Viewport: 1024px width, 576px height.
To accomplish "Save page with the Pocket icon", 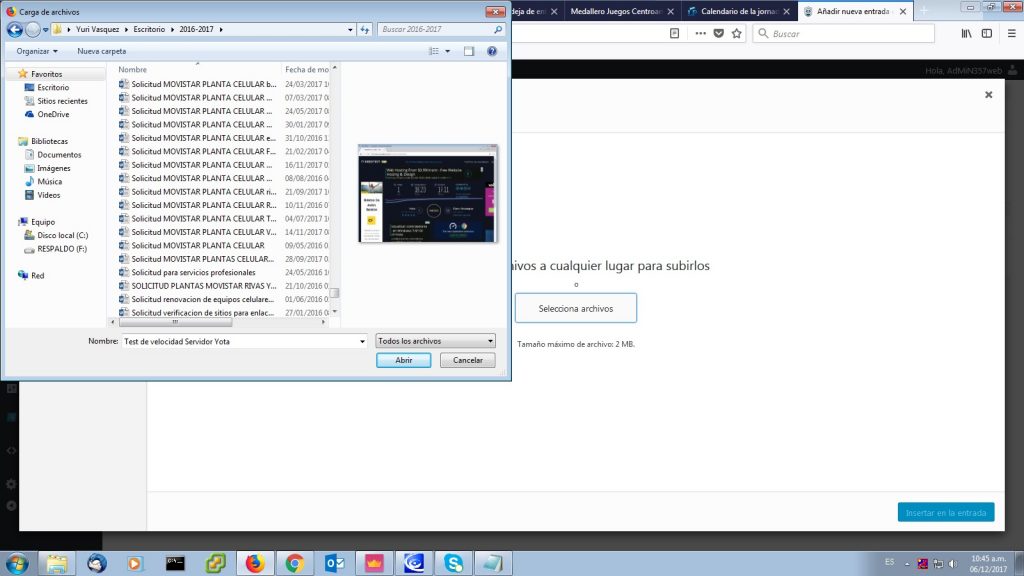I will 718,33.
